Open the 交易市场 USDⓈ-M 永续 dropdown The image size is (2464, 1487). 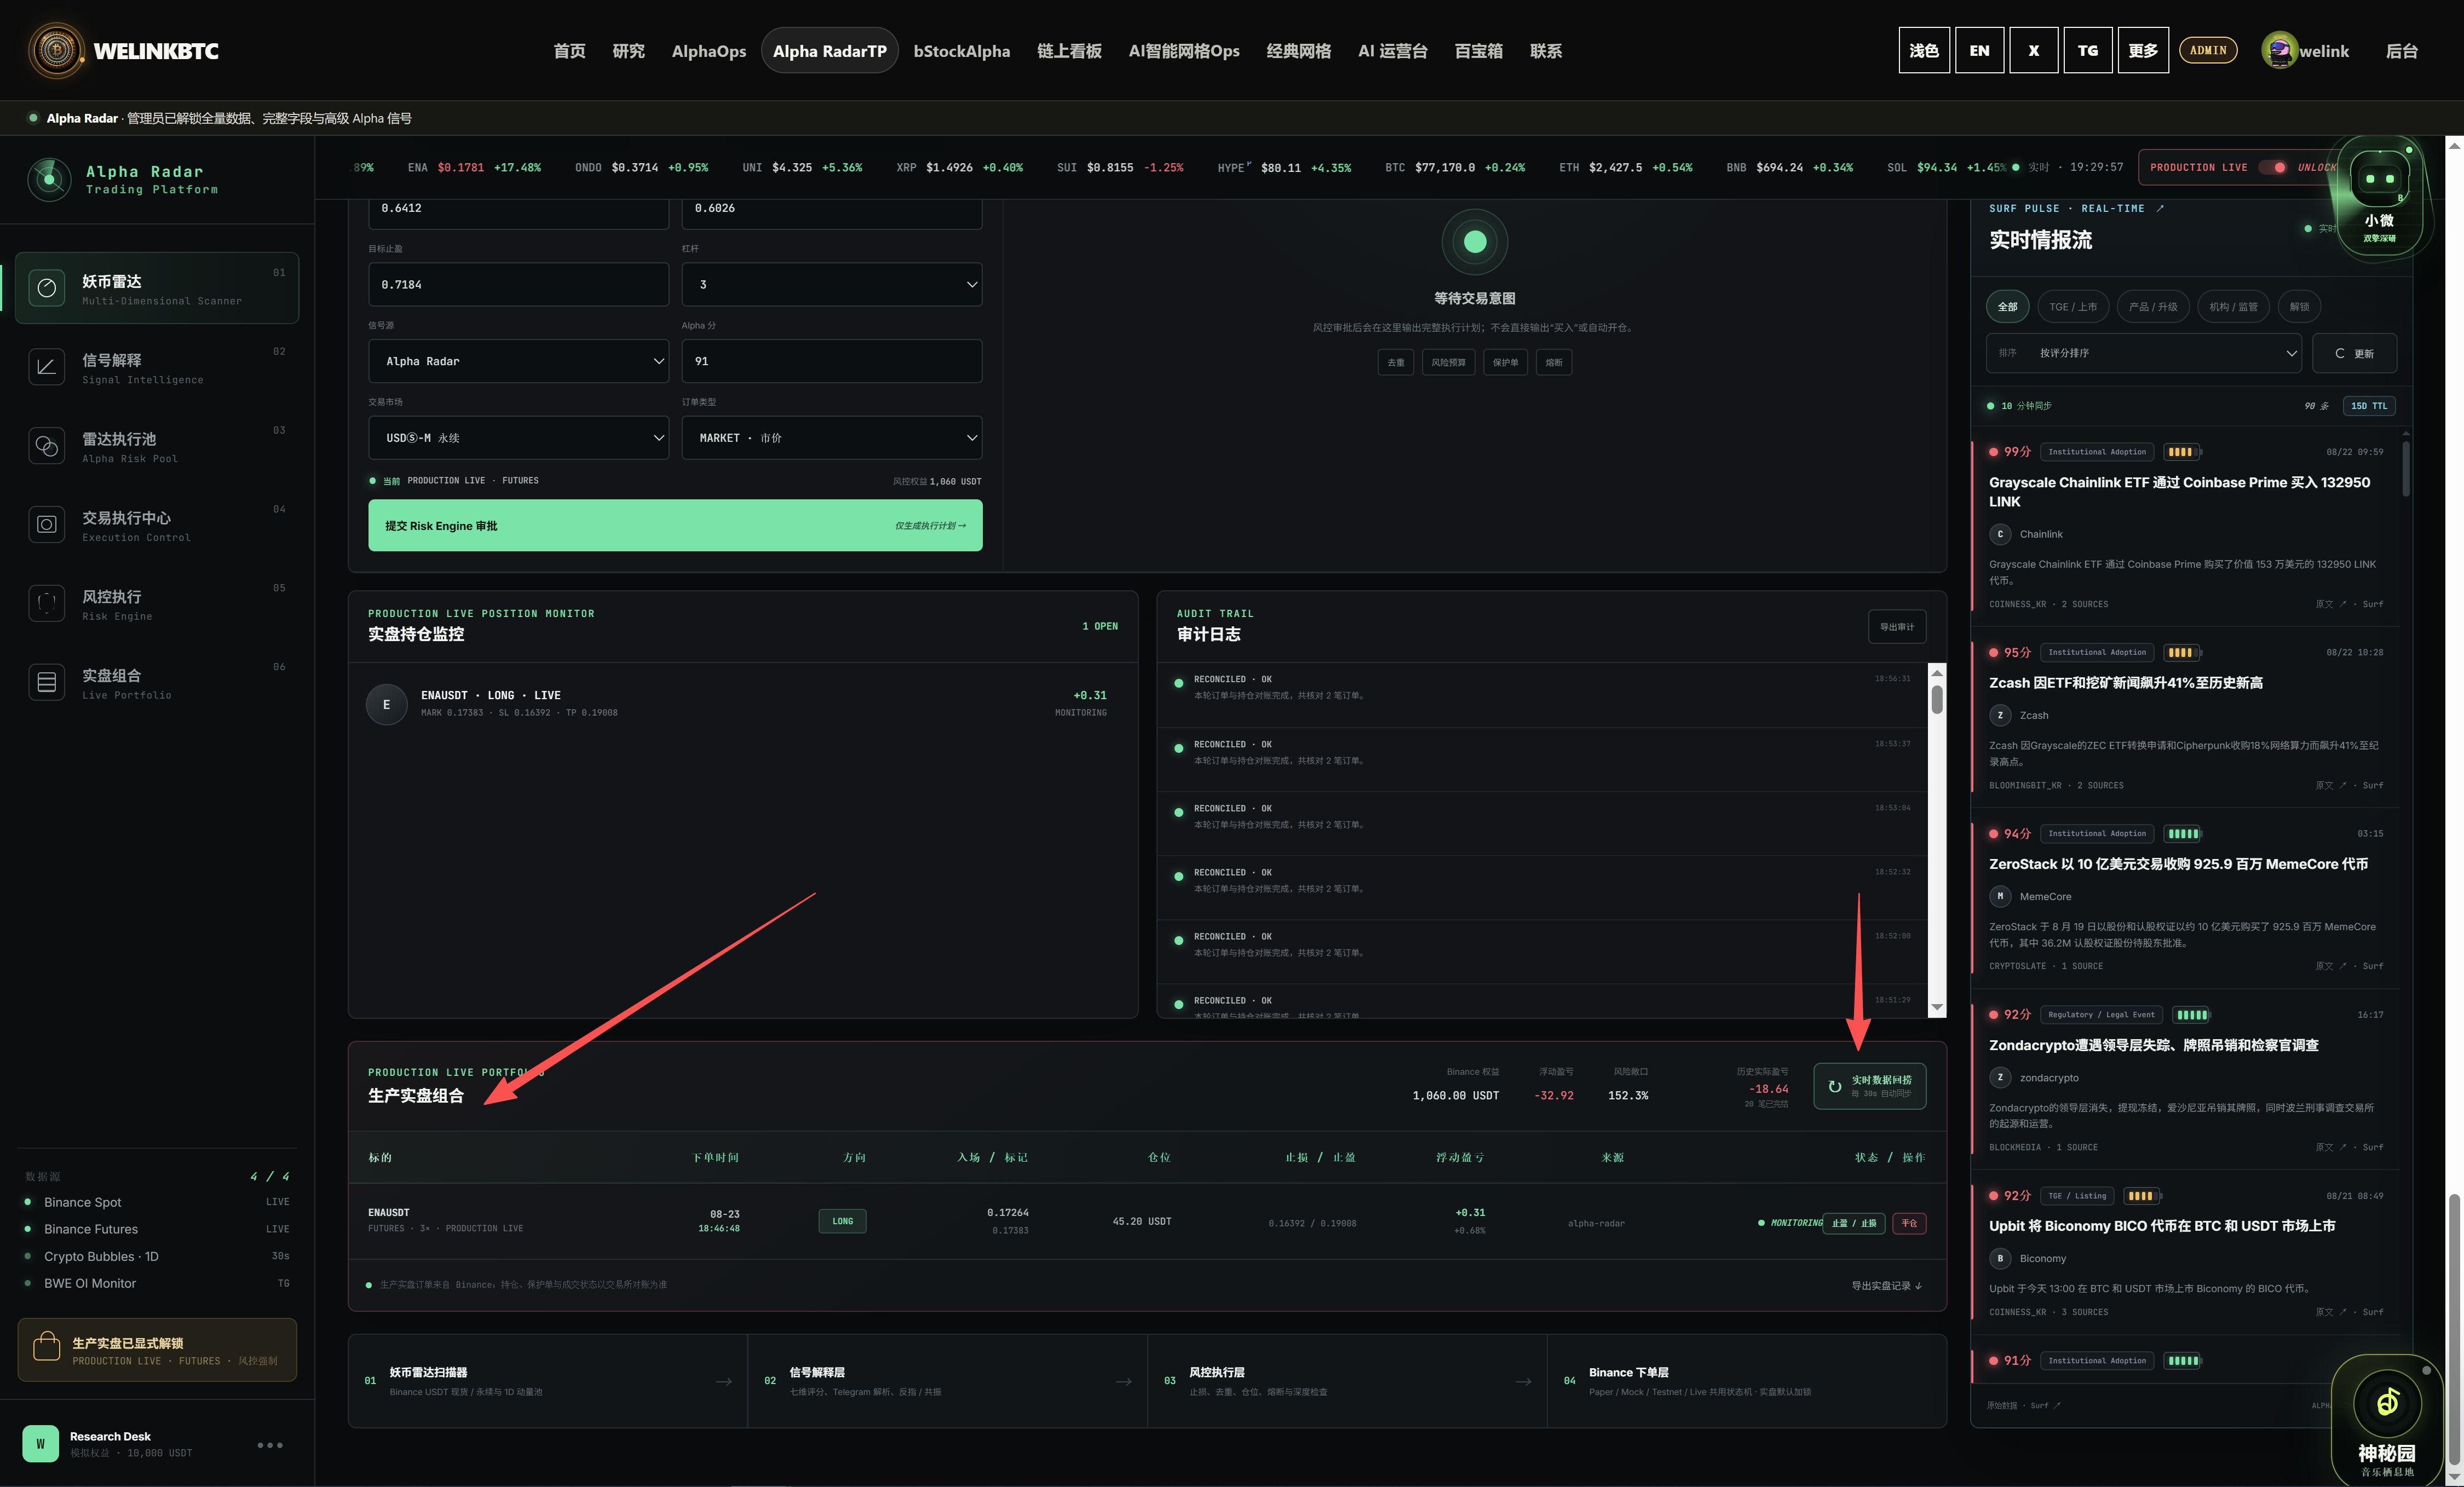pos(518,438)
